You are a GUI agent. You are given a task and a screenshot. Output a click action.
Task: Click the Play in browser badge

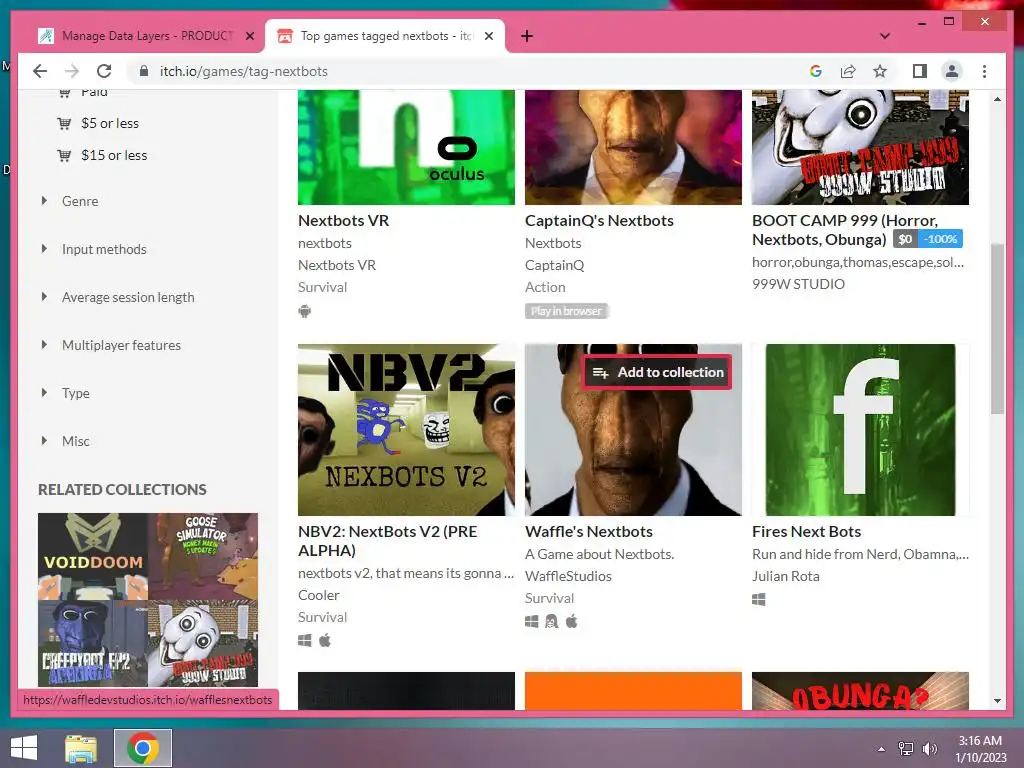566,311
